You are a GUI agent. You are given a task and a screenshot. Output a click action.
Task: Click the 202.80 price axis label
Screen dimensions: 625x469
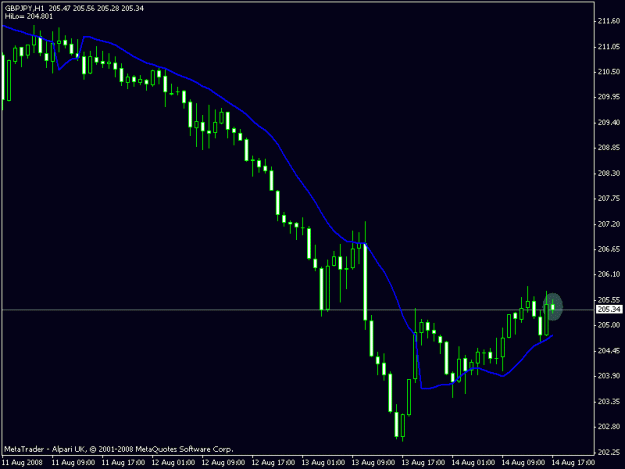click(609, 426)
